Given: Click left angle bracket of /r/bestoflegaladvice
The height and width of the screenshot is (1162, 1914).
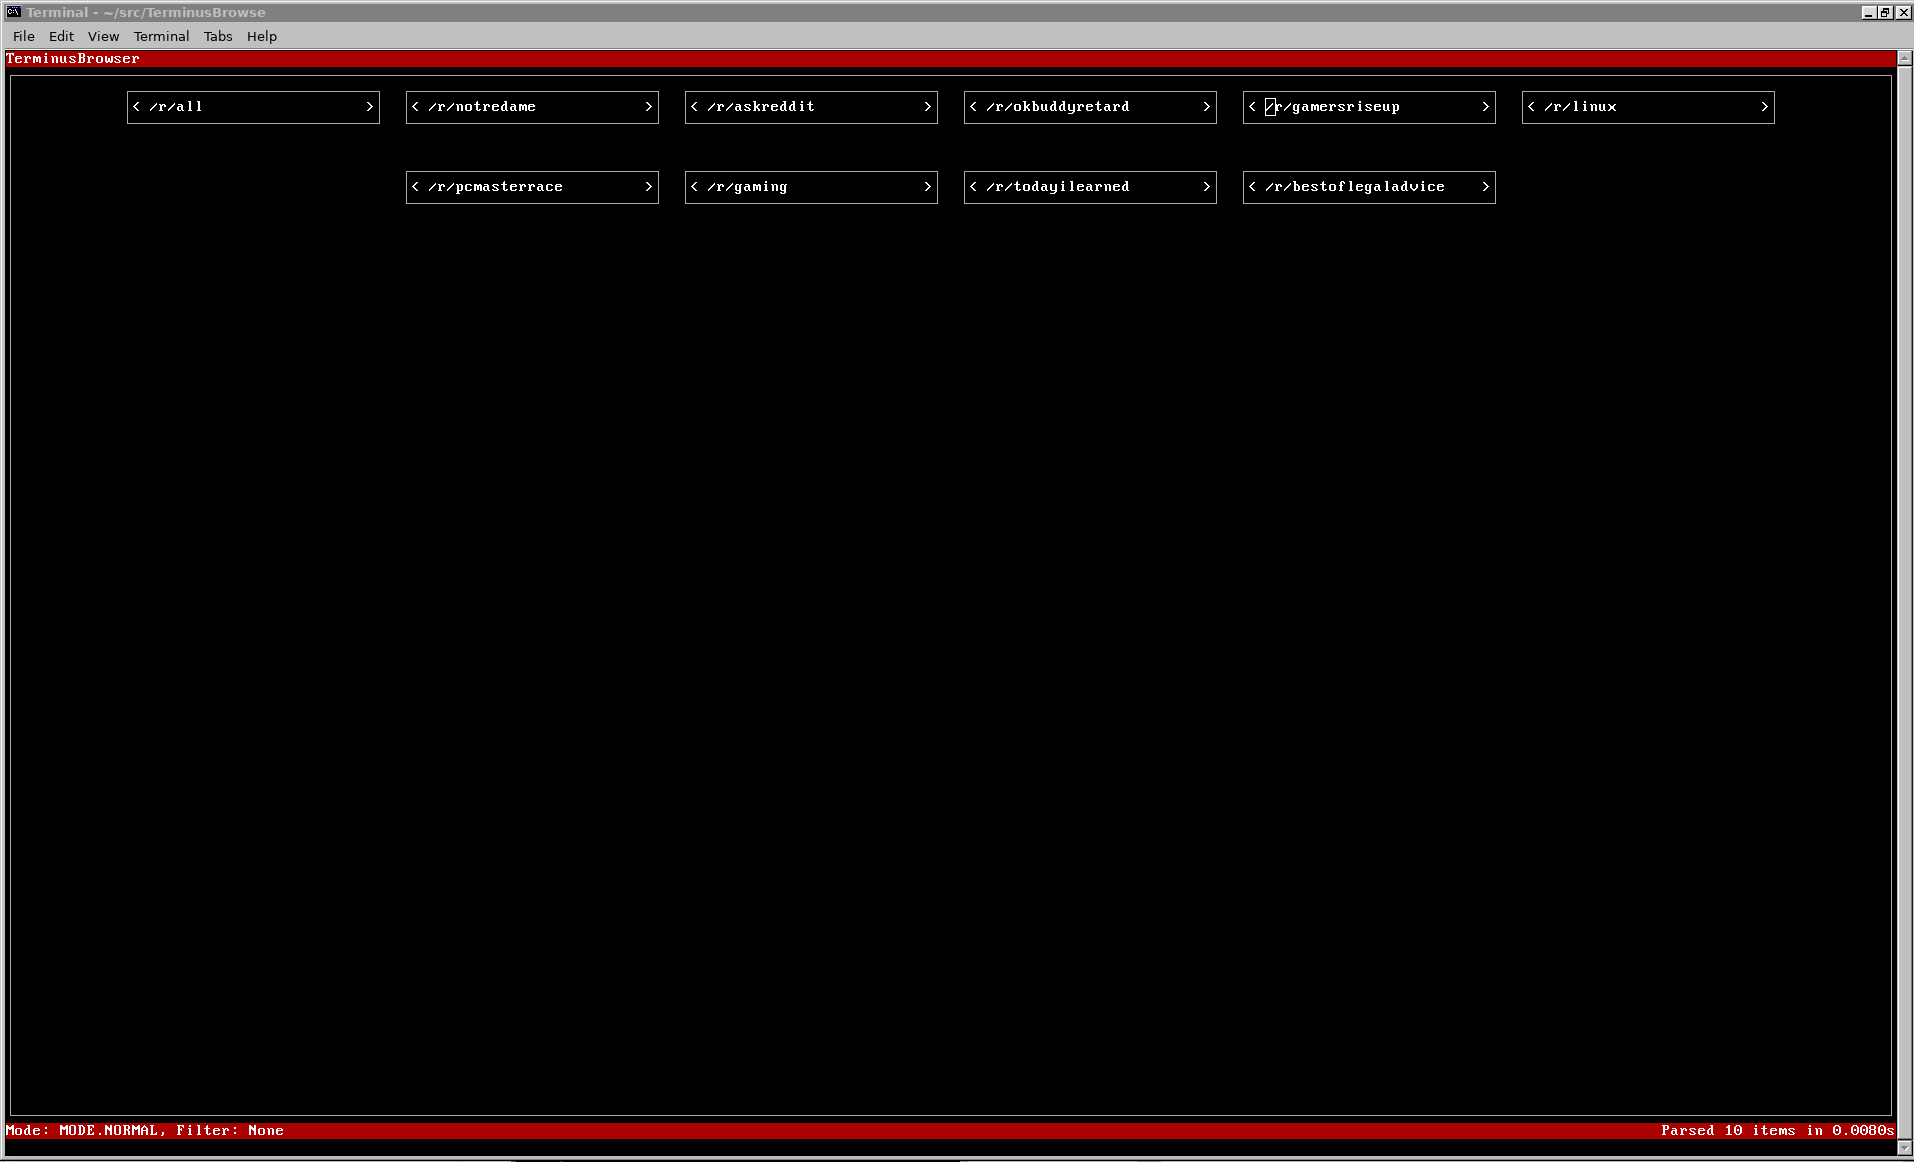Looking at the screenshot, I should coord(1253,187).
